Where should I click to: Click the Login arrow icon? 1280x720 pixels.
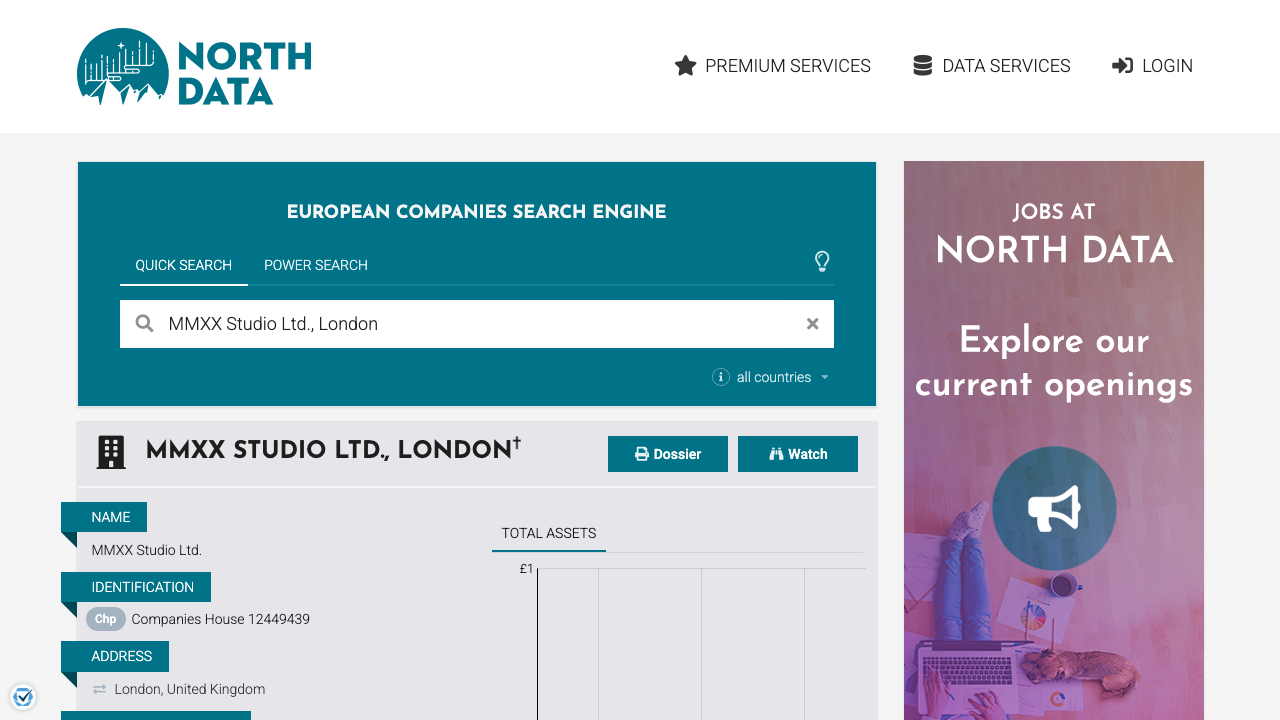1122,66
